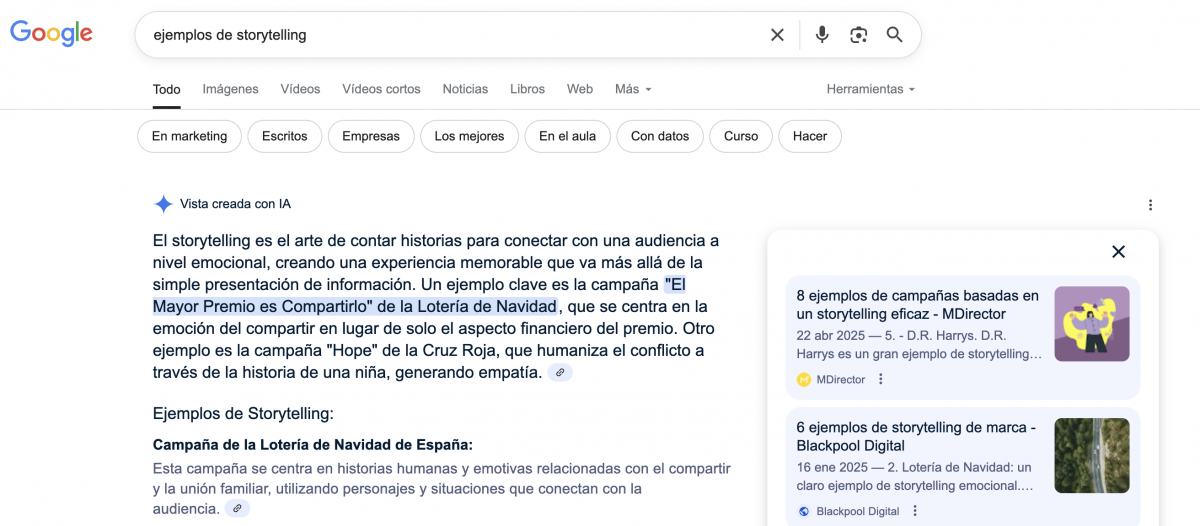Click the Blackpool Digital favicon
This screenshot has width=1200, height=526.
coord(804,511)
